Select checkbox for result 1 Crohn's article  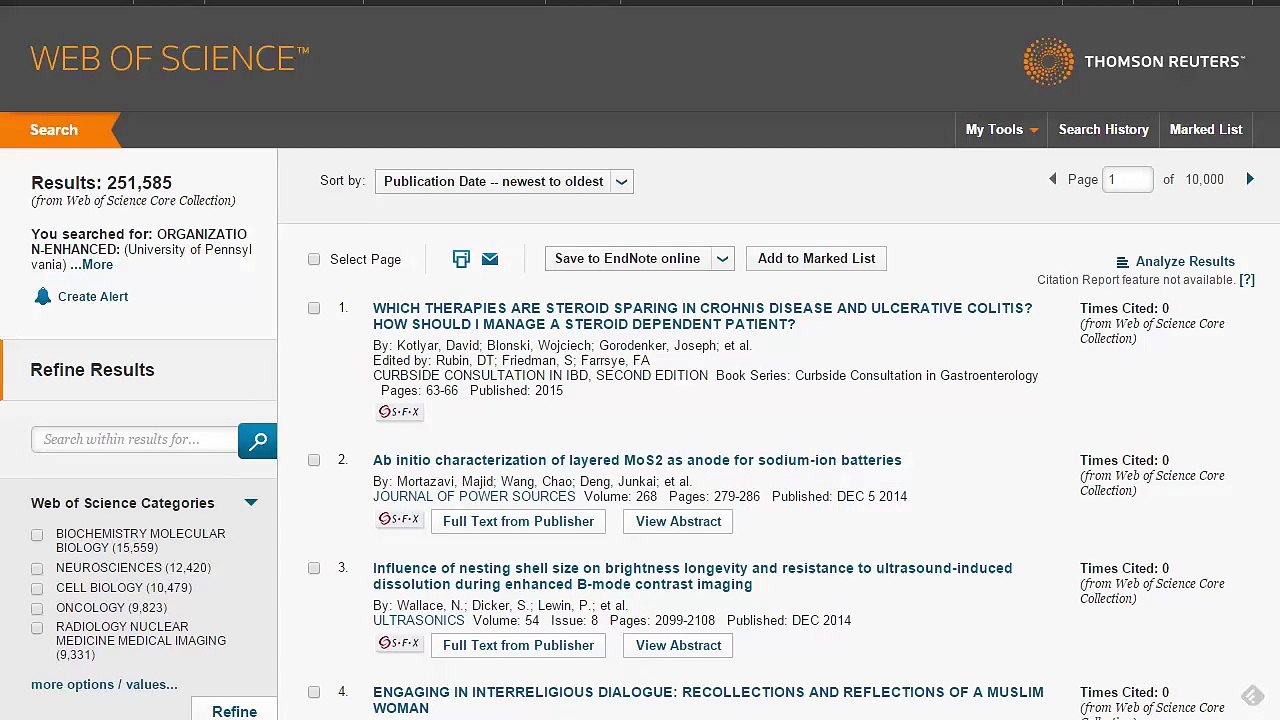(314, 308)
